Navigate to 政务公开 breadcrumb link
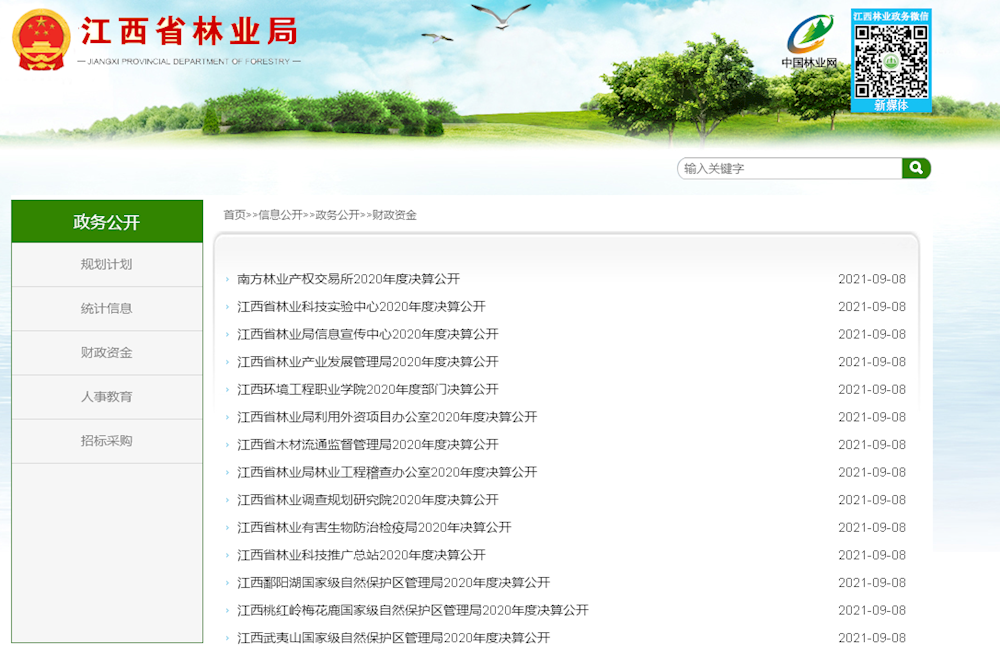Image resolution: width=1000 pixels, height=657 pixels. pos(338,215)
